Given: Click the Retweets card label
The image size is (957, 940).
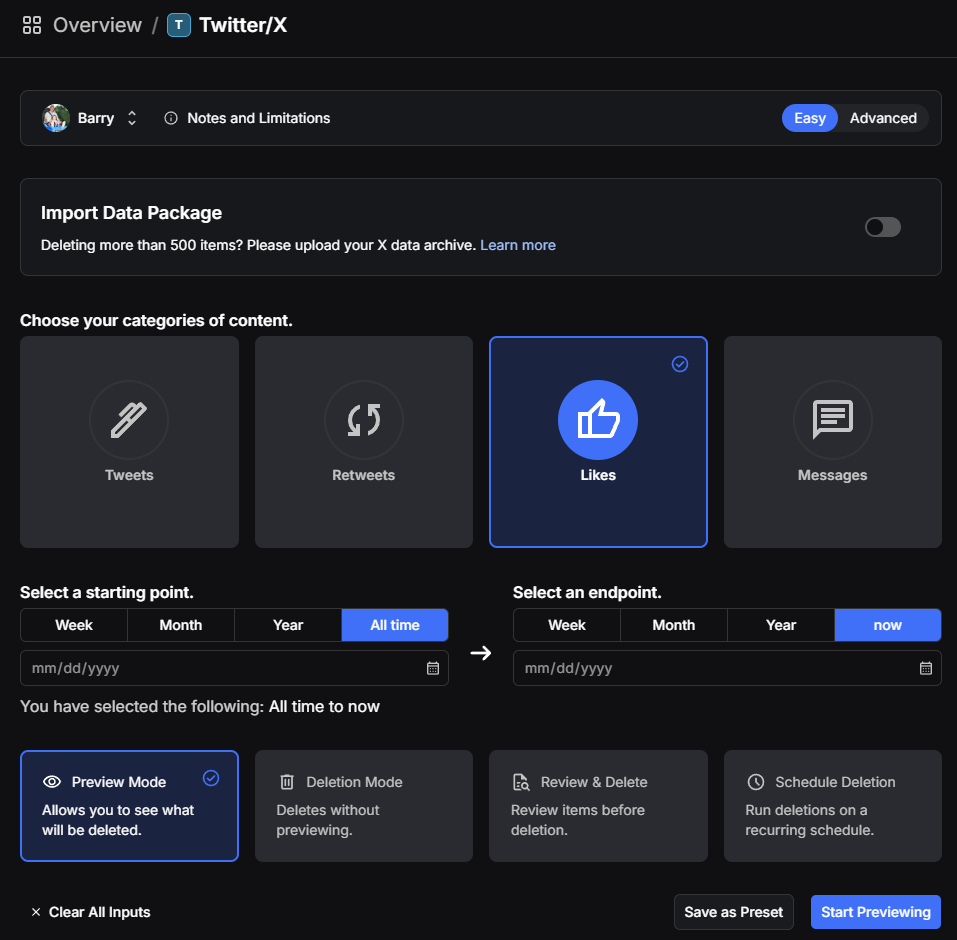Looking at the screenshot, I should [364, 475].
